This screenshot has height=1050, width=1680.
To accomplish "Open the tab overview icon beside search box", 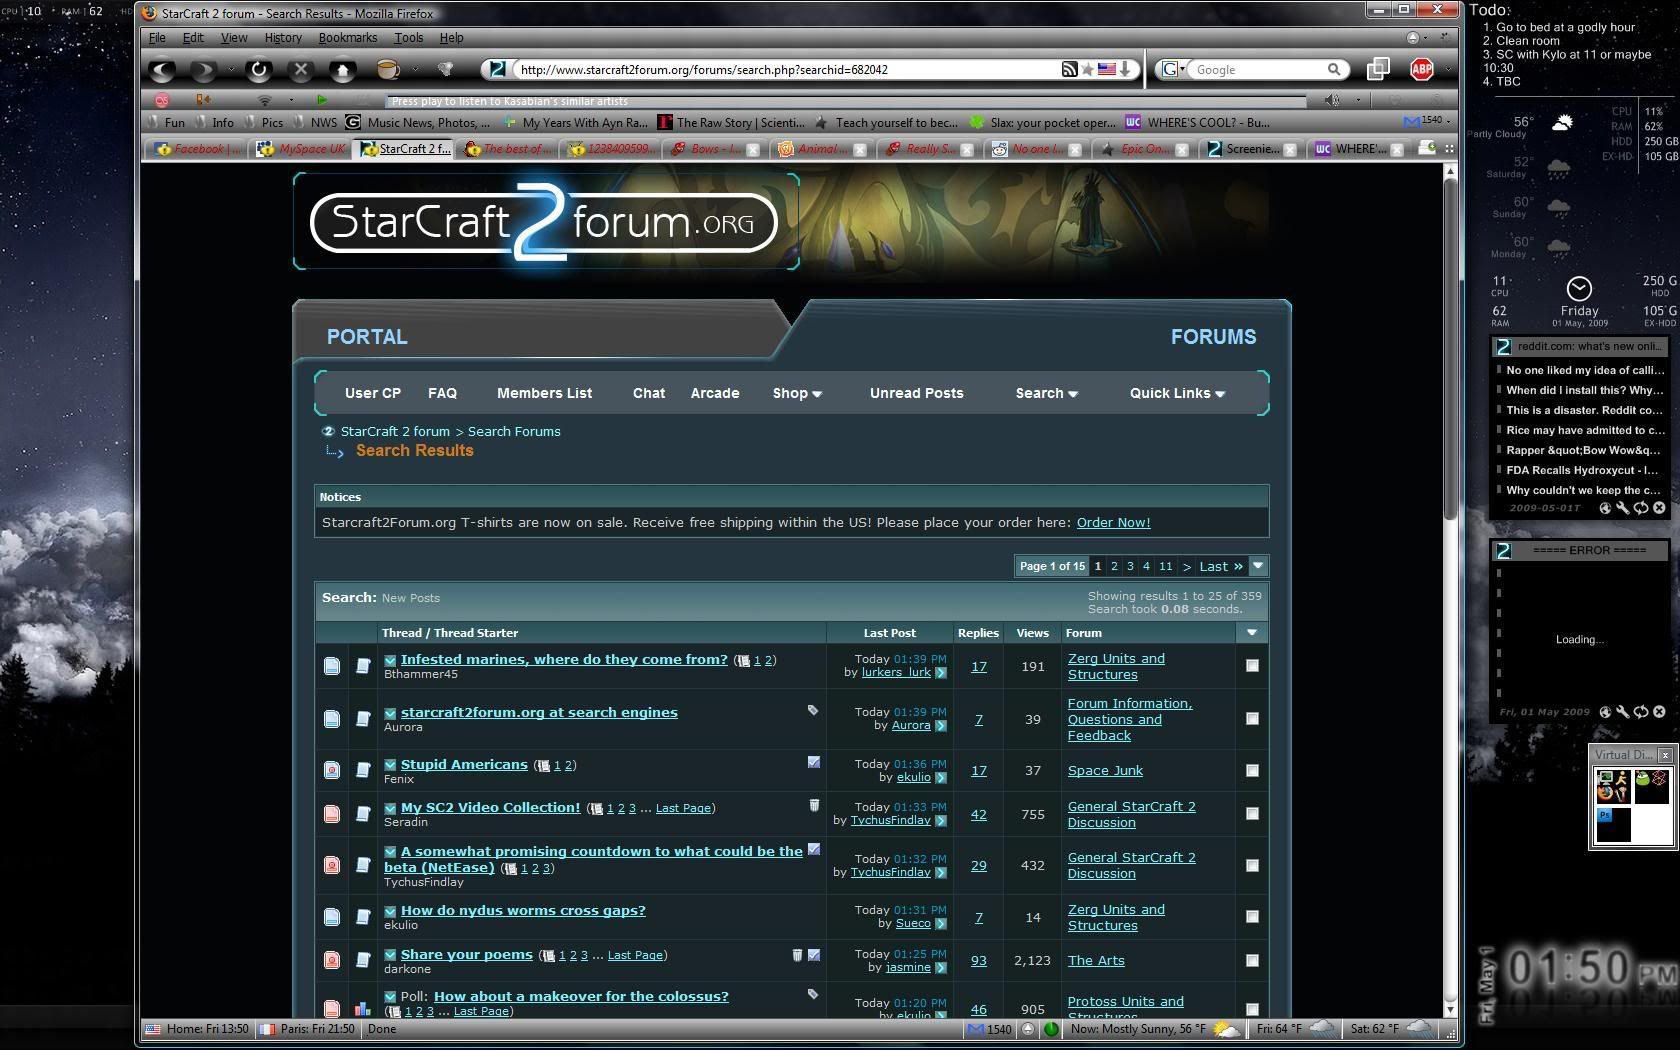I will [1378, 69].
